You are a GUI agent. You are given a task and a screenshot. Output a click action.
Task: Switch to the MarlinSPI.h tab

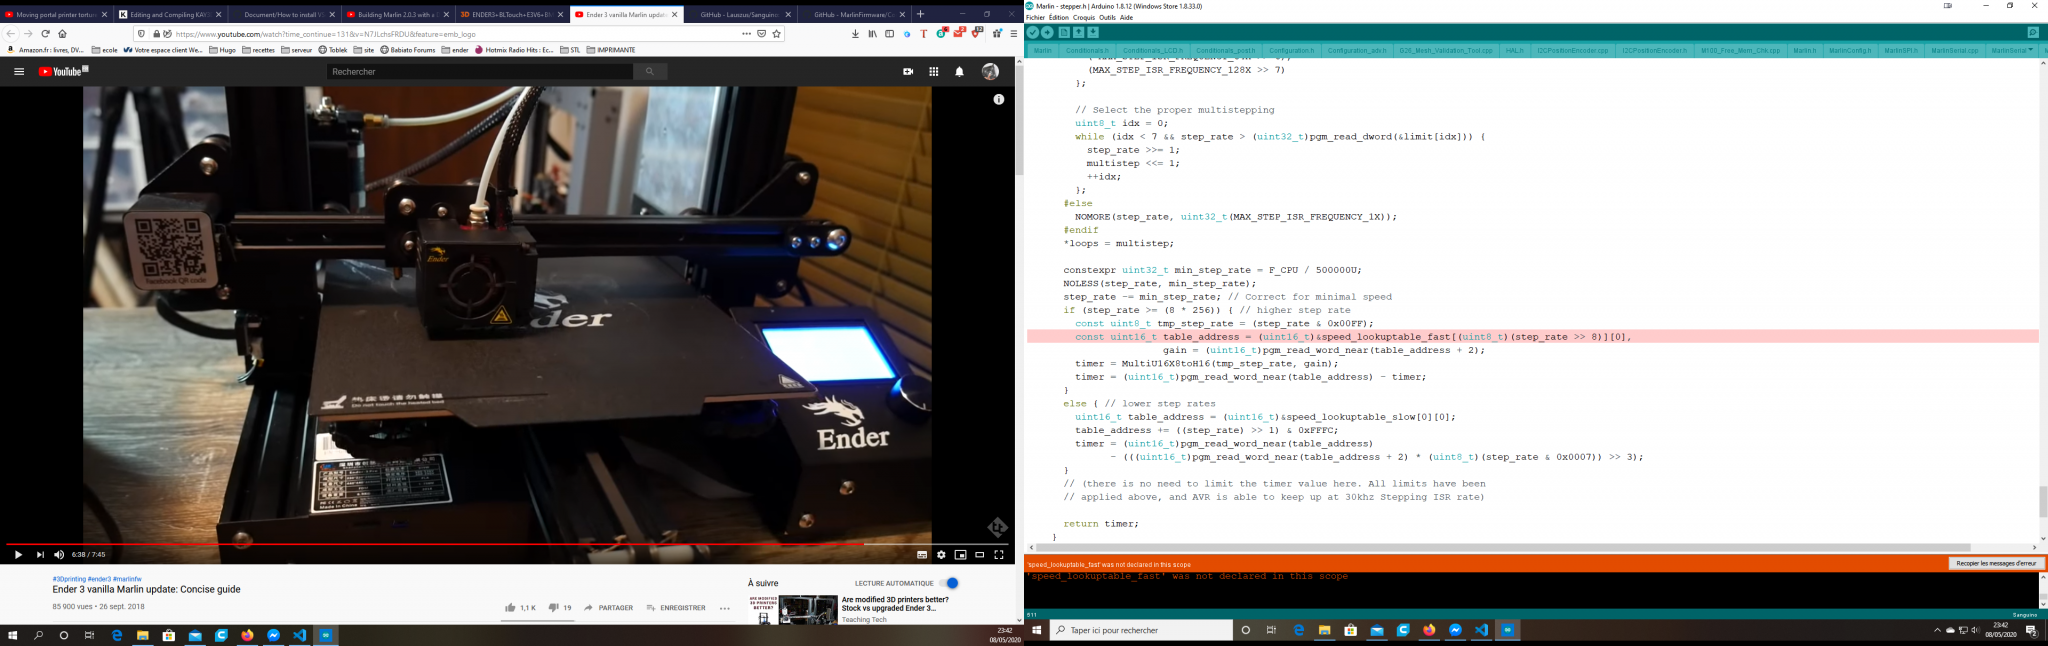click(1900, 50)
